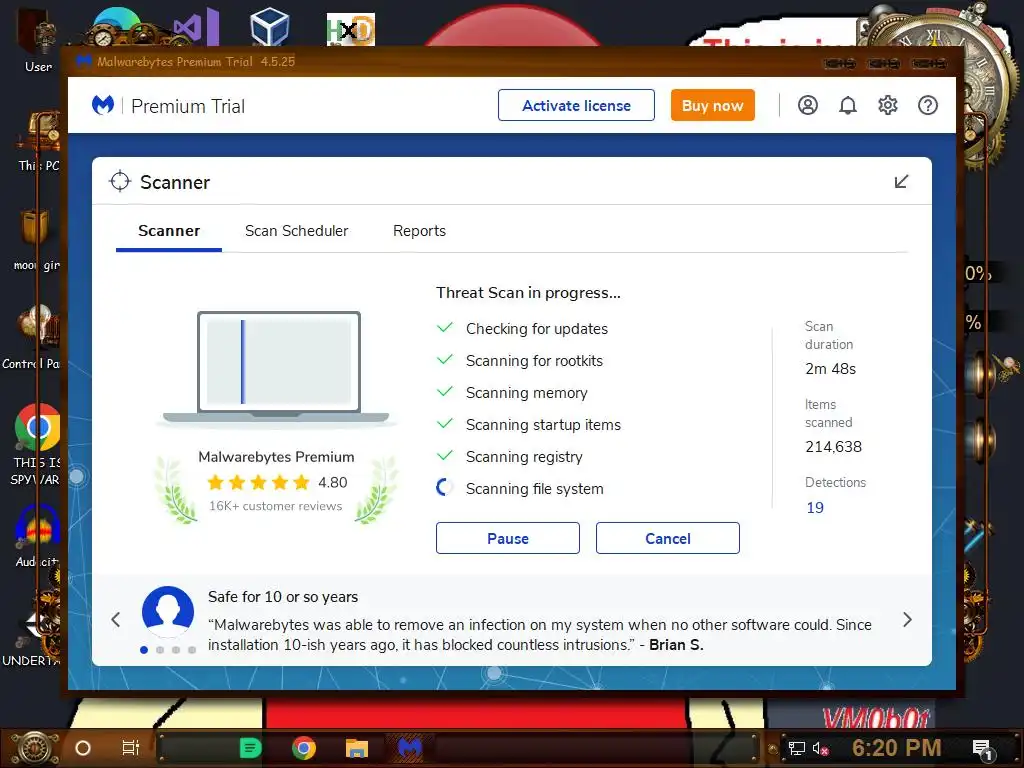
Task: Cancel the threat scan
Action: (x=667, y=538)
